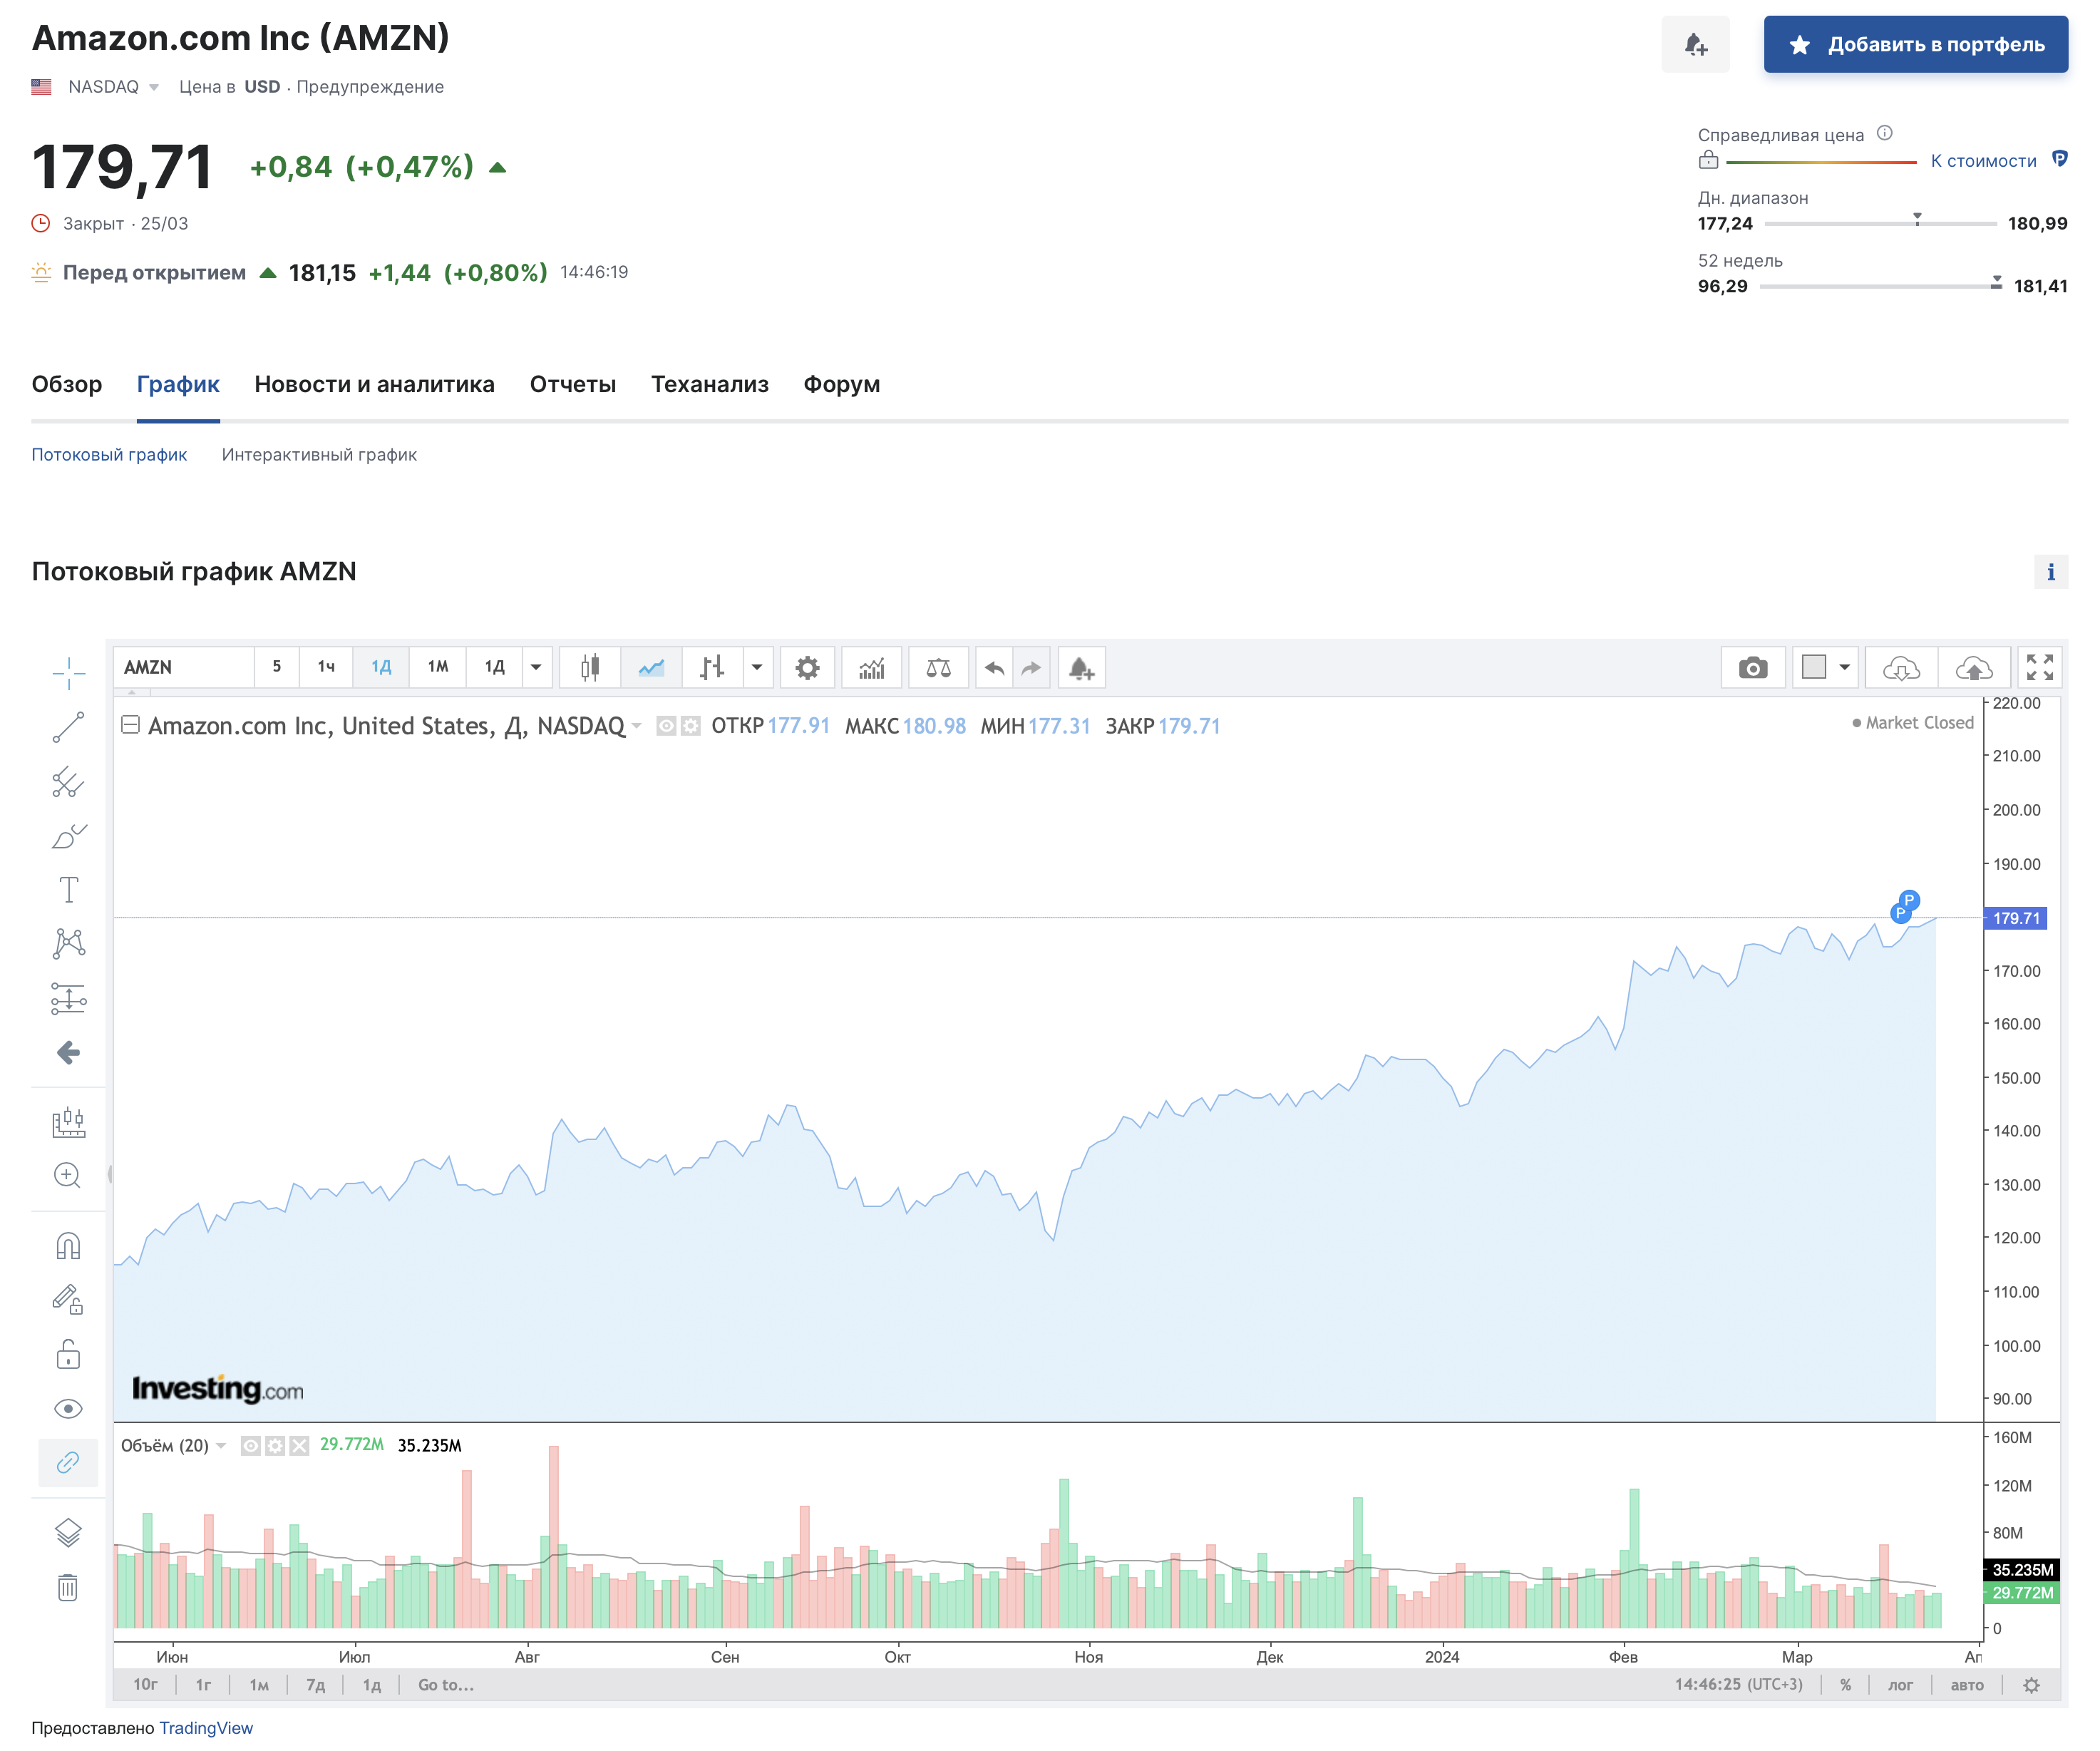2100x1751 pixels.
Task: Activate the zoom in tool
Action: [x=68, y=1175]
